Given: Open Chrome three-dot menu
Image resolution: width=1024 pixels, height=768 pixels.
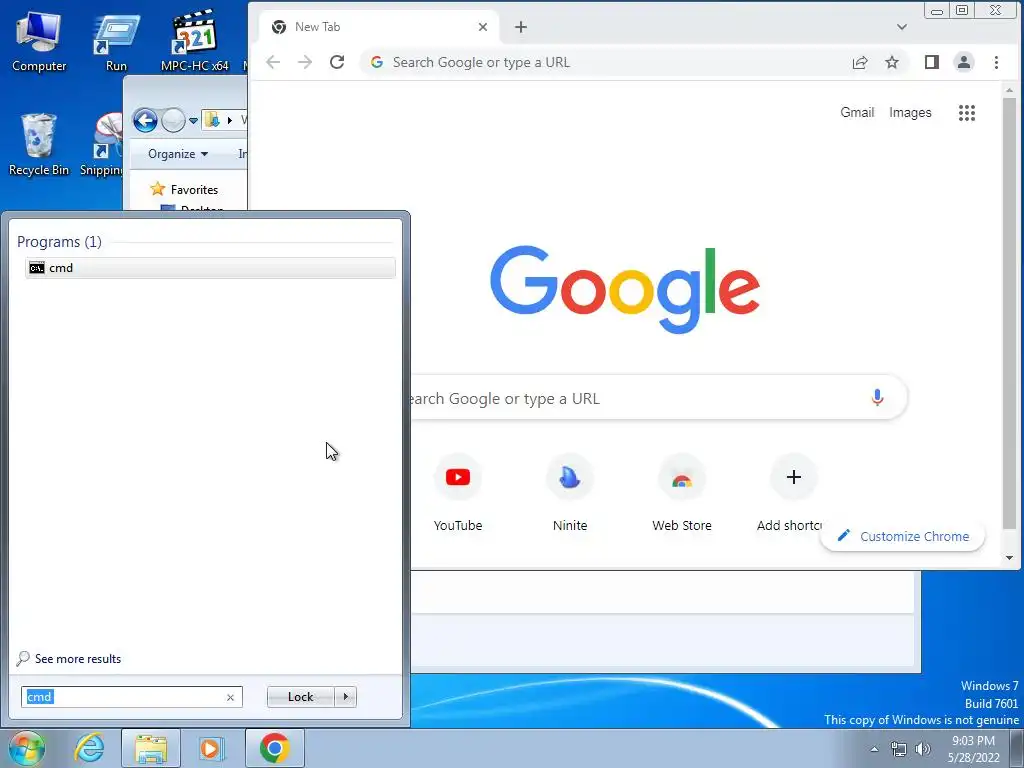Looking at the screenshot, I should tap(996, 62).
